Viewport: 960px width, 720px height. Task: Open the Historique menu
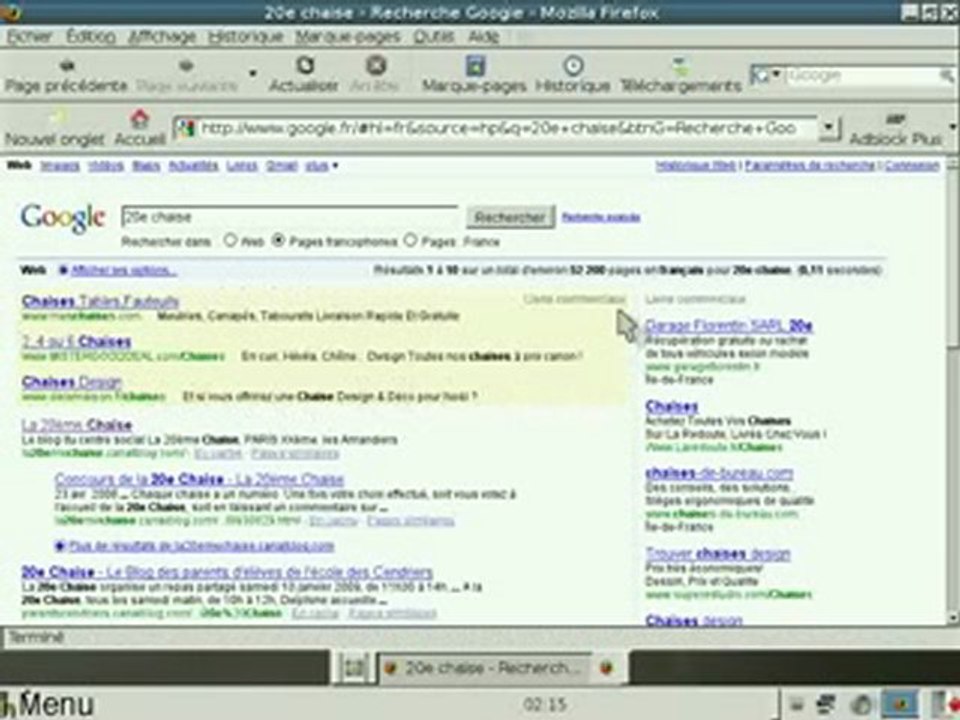pos(246,37)
